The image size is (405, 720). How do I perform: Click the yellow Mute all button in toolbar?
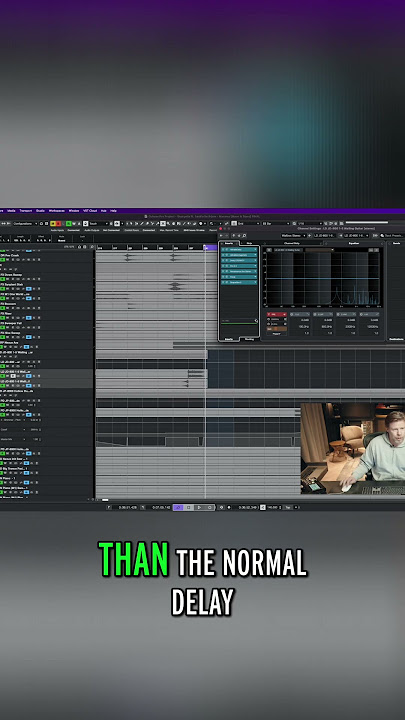(52, 223)
